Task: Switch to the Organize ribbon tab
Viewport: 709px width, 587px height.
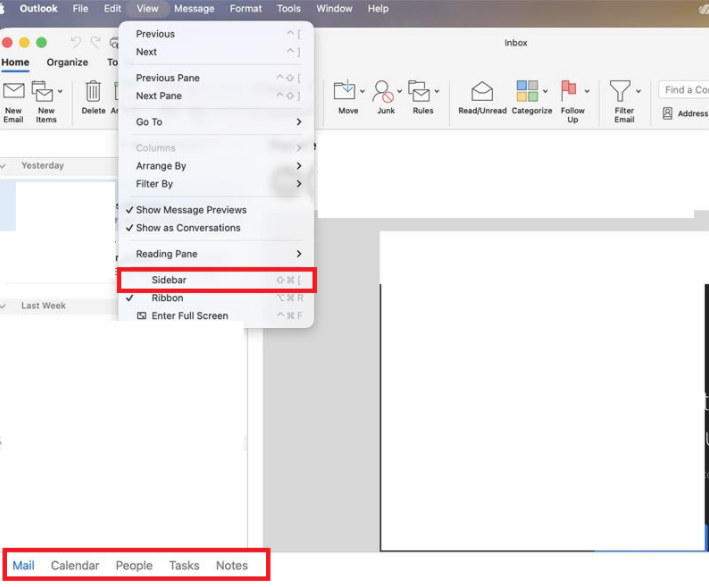Action: coord(67,62)
